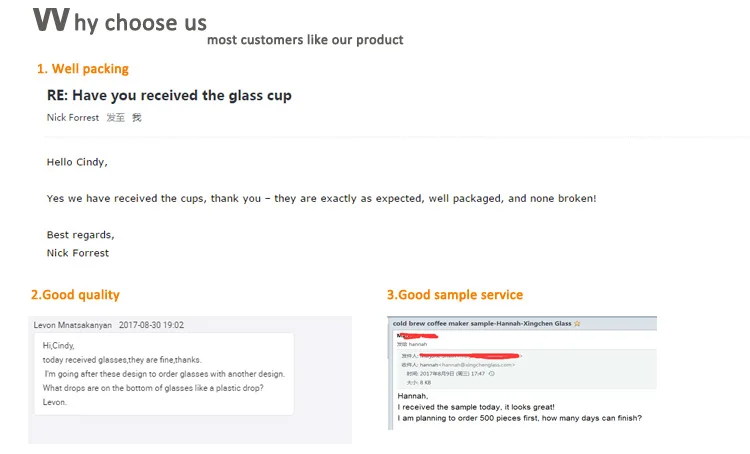Click the 'Hello Cindy,' greeting line
Screen dimensions: 750x454
[x=77, y=162]
